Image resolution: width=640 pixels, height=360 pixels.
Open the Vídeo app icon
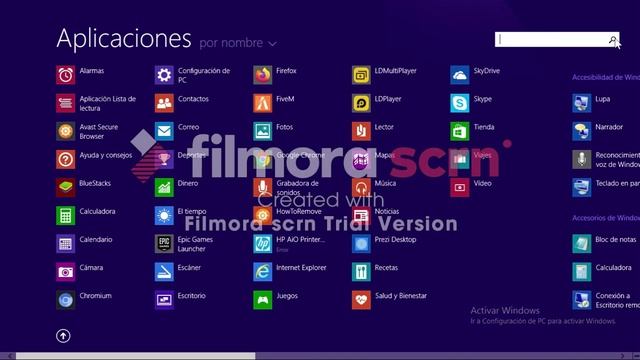(460, 188)
